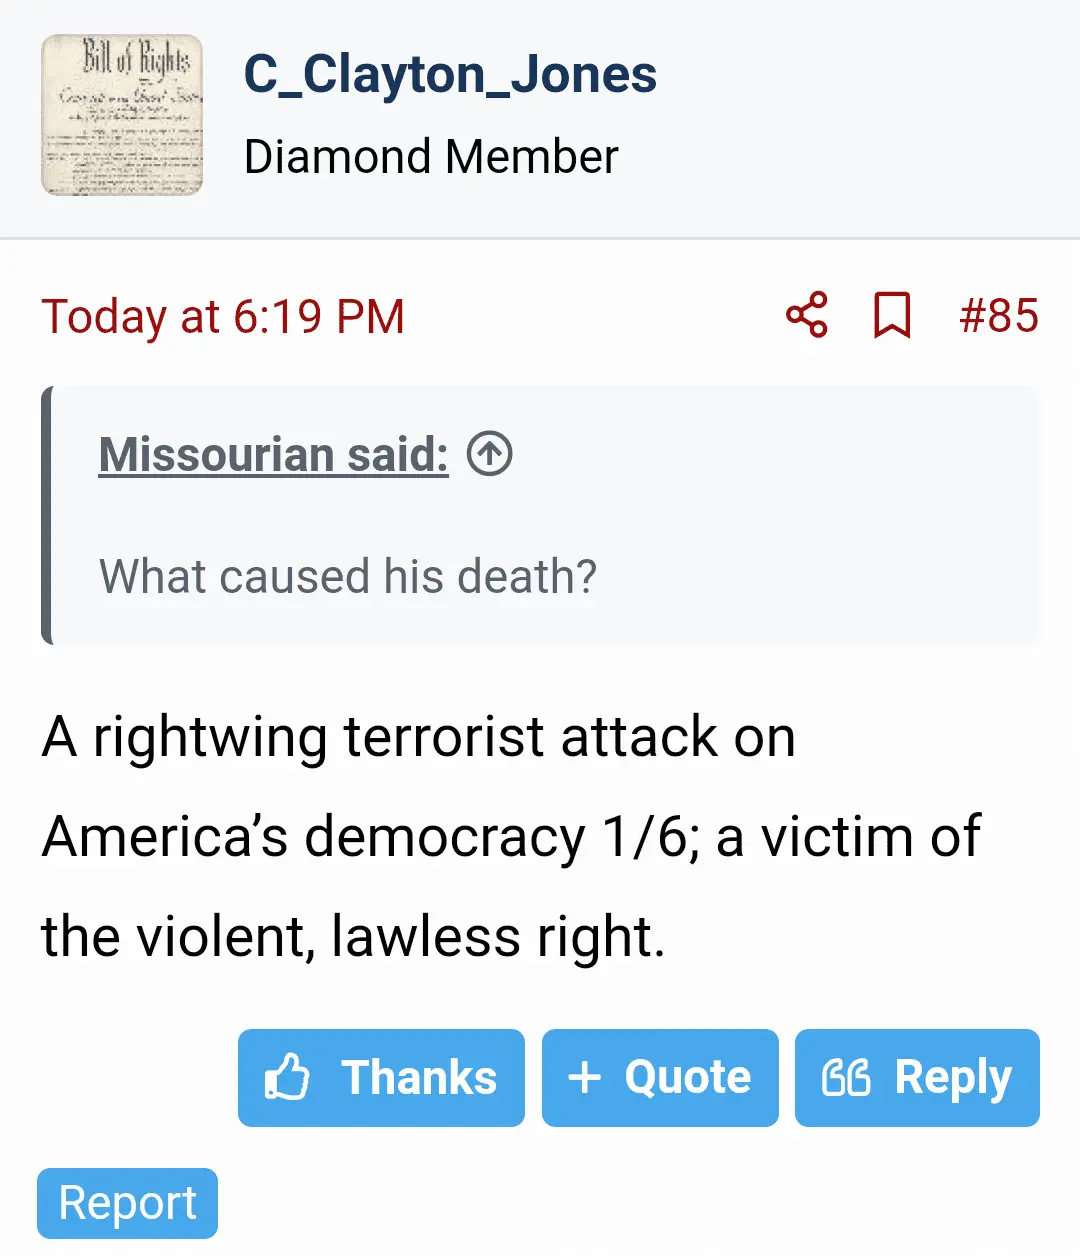Expand the quoted "What caused his death?" text

(x=348, y=577)
